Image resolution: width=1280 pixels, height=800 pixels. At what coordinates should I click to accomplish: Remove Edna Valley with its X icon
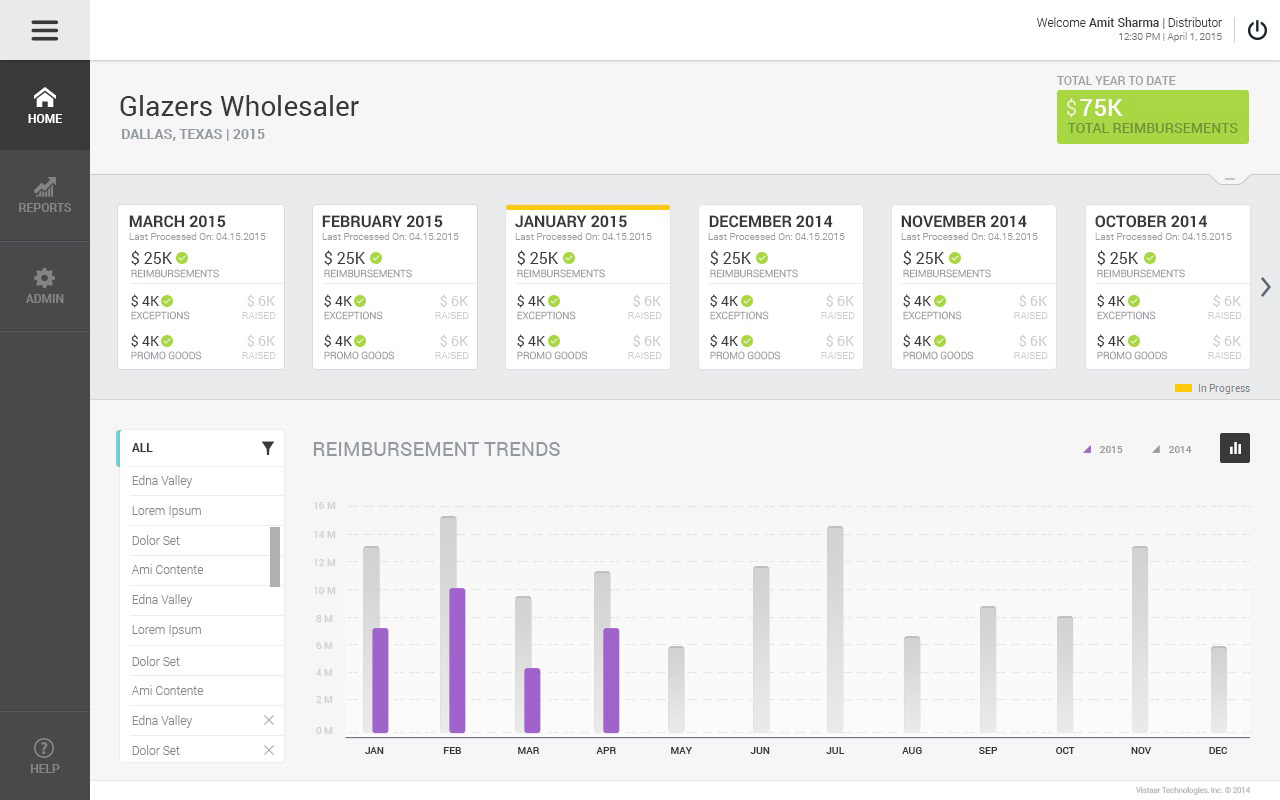click(x=268, y=720)
